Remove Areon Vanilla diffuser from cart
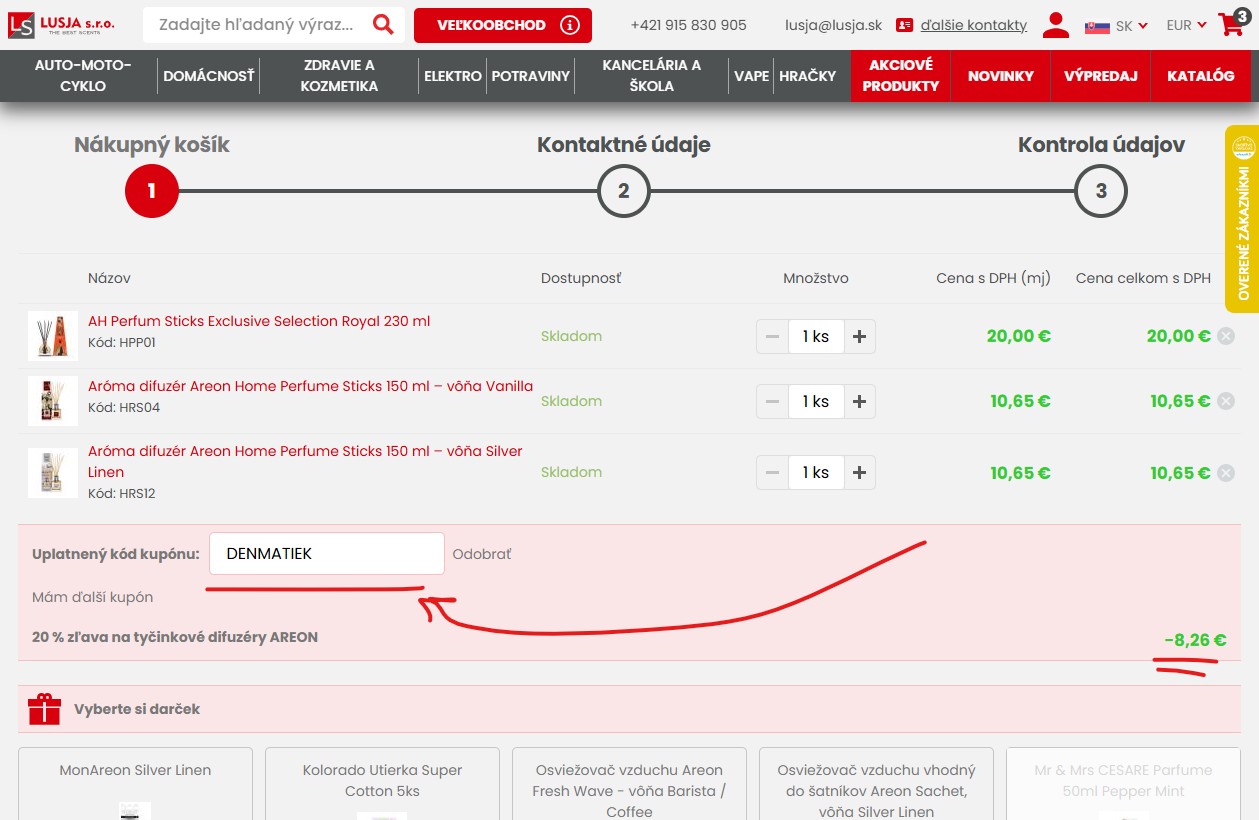1259x820 pixels. click(1226, 402)
